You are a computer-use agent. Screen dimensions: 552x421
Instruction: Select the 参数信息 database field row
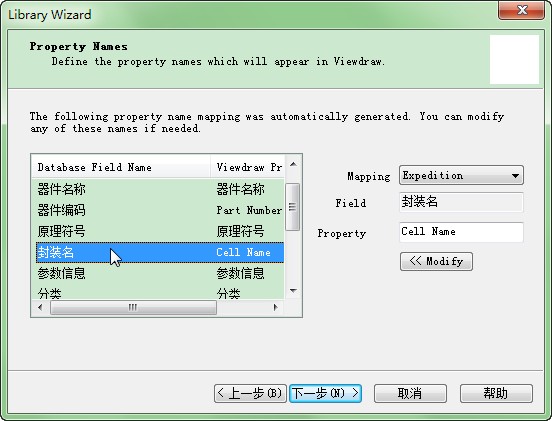(x=160, y=273)
